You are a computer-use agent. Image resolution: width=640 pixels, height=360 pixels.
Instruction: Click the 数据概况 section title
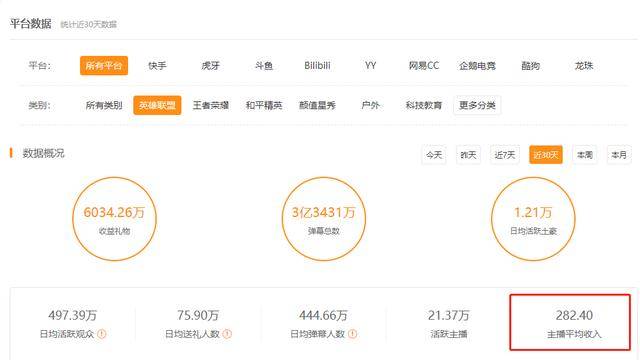43,153
